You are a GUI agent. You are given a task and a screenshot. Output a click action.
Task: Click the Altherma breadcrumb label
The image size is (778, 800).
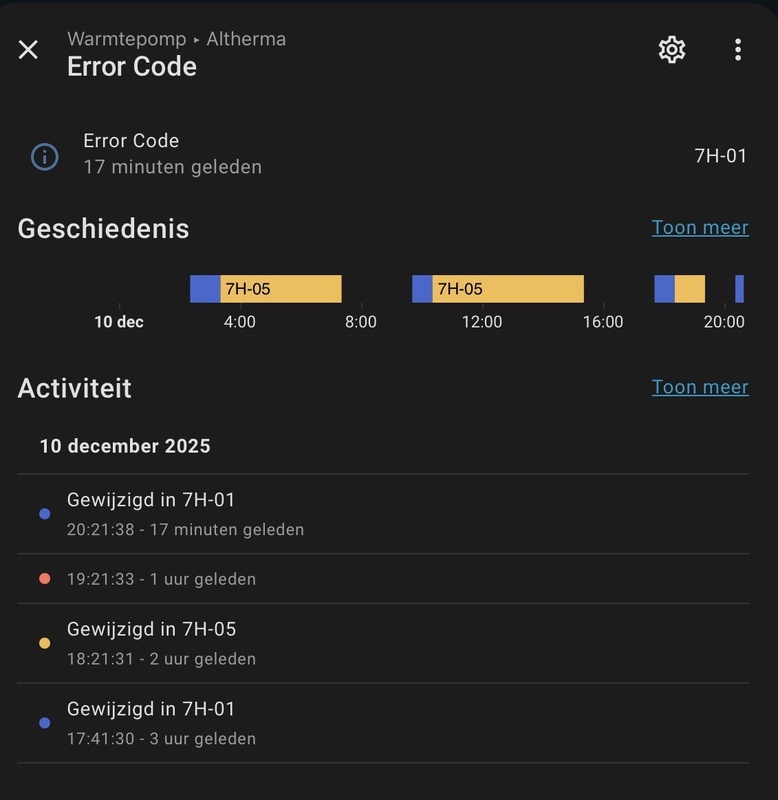245,41
